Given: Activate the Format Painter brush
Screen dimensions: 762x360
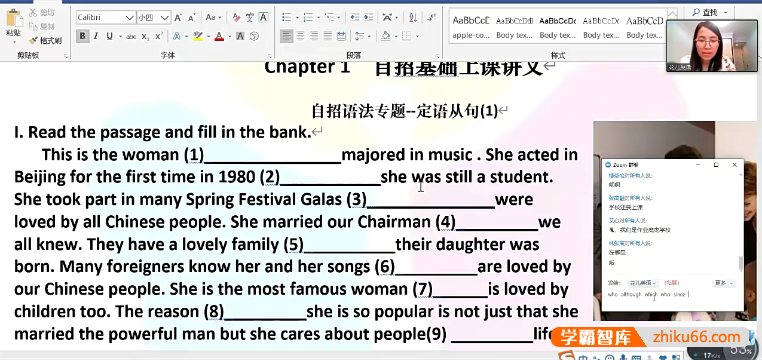Looking at the screenshot, I should pyautogui.click(x=45, y=40).
